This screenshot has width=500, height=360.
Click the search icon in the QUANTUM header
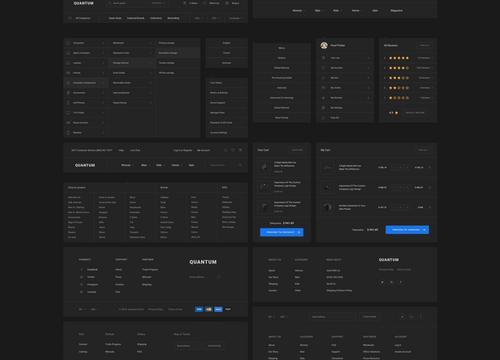[x=240, y=165]
